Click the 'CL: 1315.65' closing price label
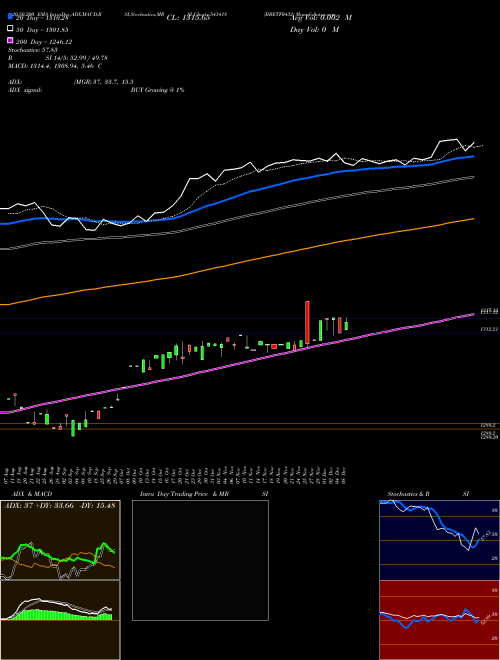The height and width of the screenshot is (660, 500). coord(188,18)
